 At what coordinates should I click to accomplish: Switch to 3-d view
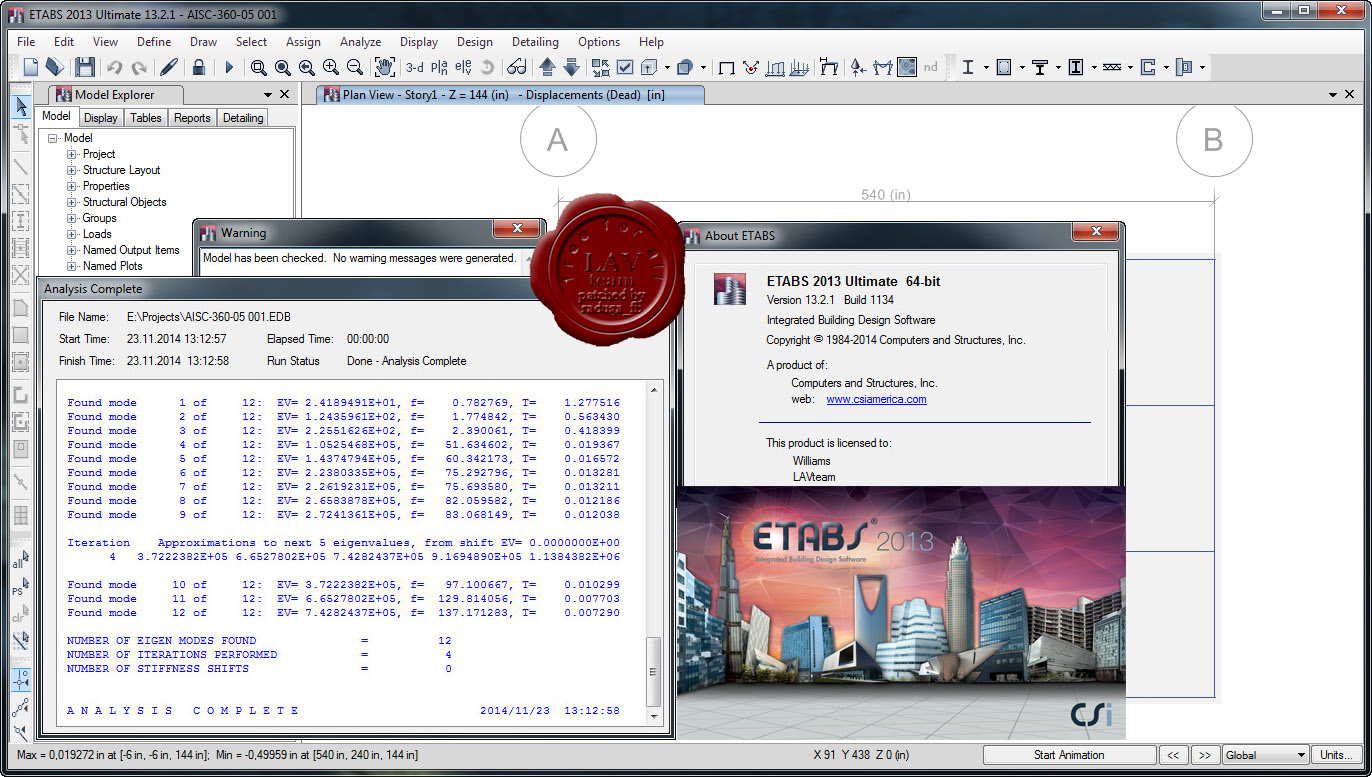pyautogui.click(x=415, y=67)
